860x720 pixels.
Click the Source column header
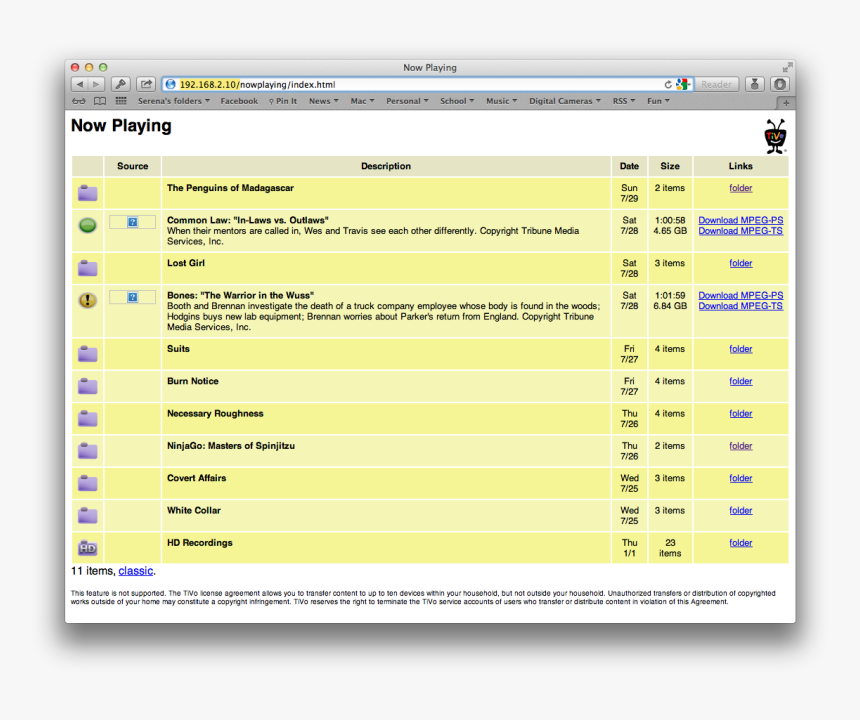tap(132, 166)
